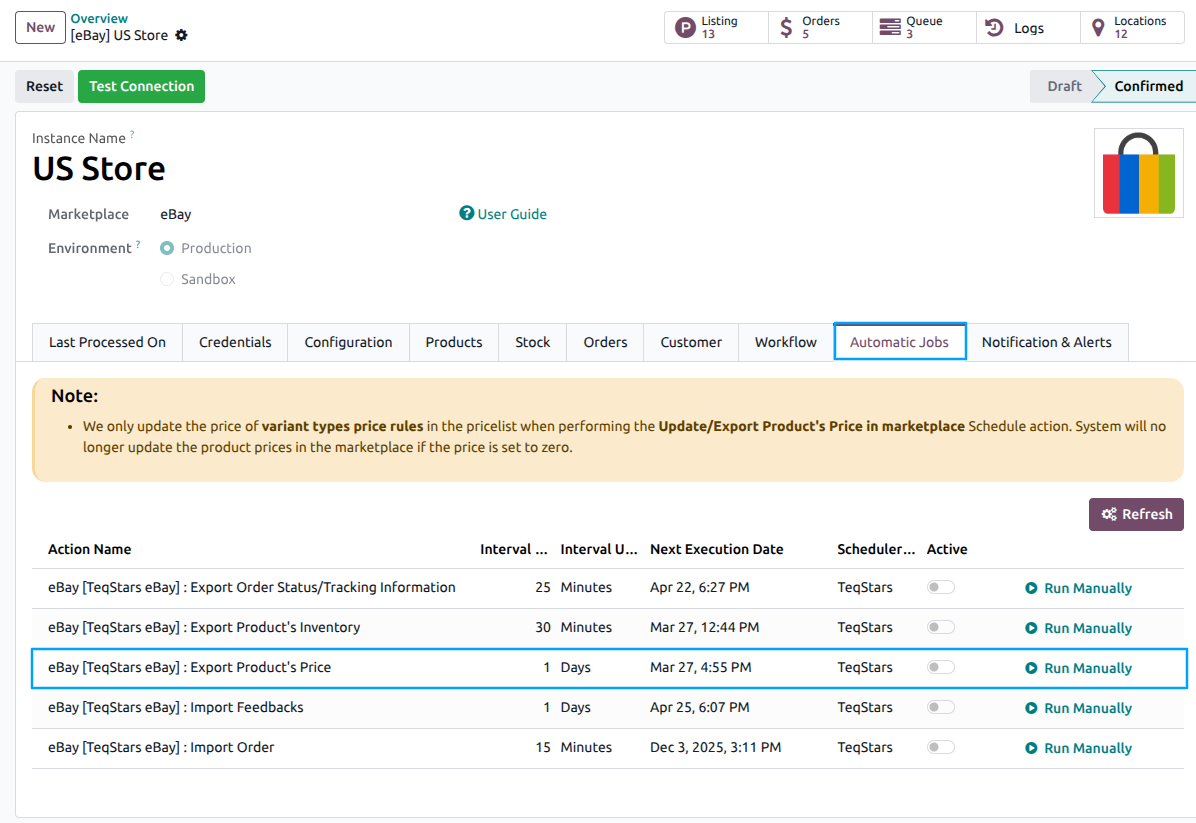
Task: Click the Logs history icon
Action: click(x=994, y=28)
